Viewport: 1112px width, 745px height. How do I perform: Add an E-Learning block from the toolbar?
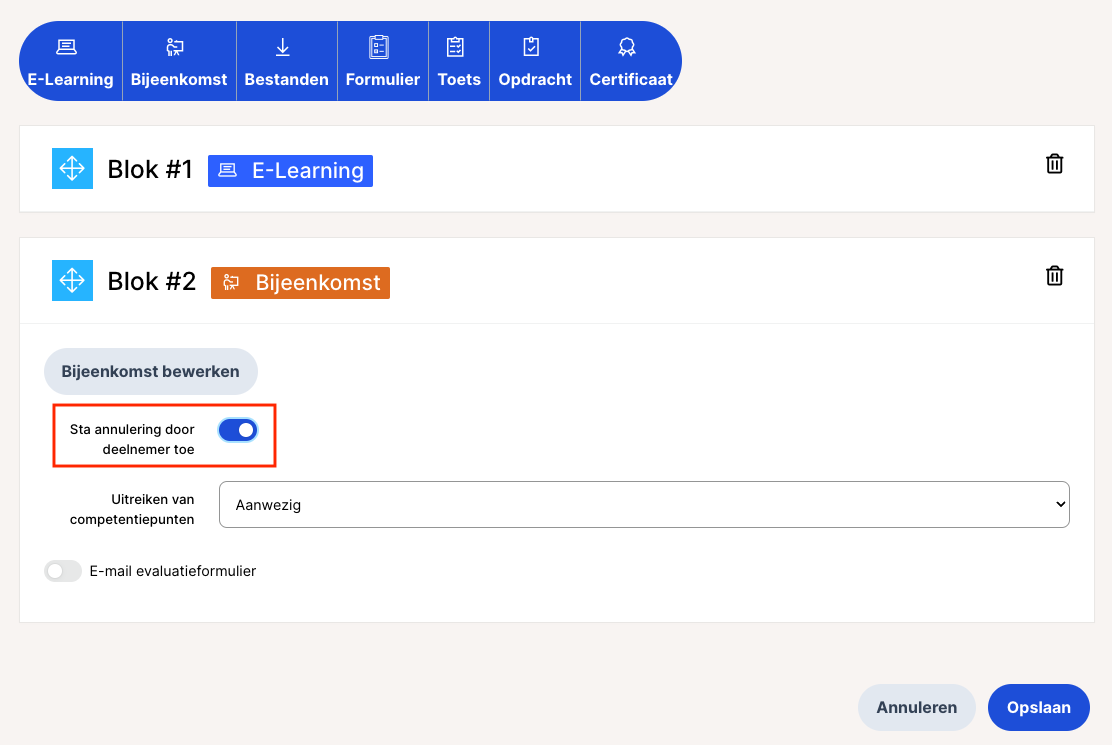(70, 62)
